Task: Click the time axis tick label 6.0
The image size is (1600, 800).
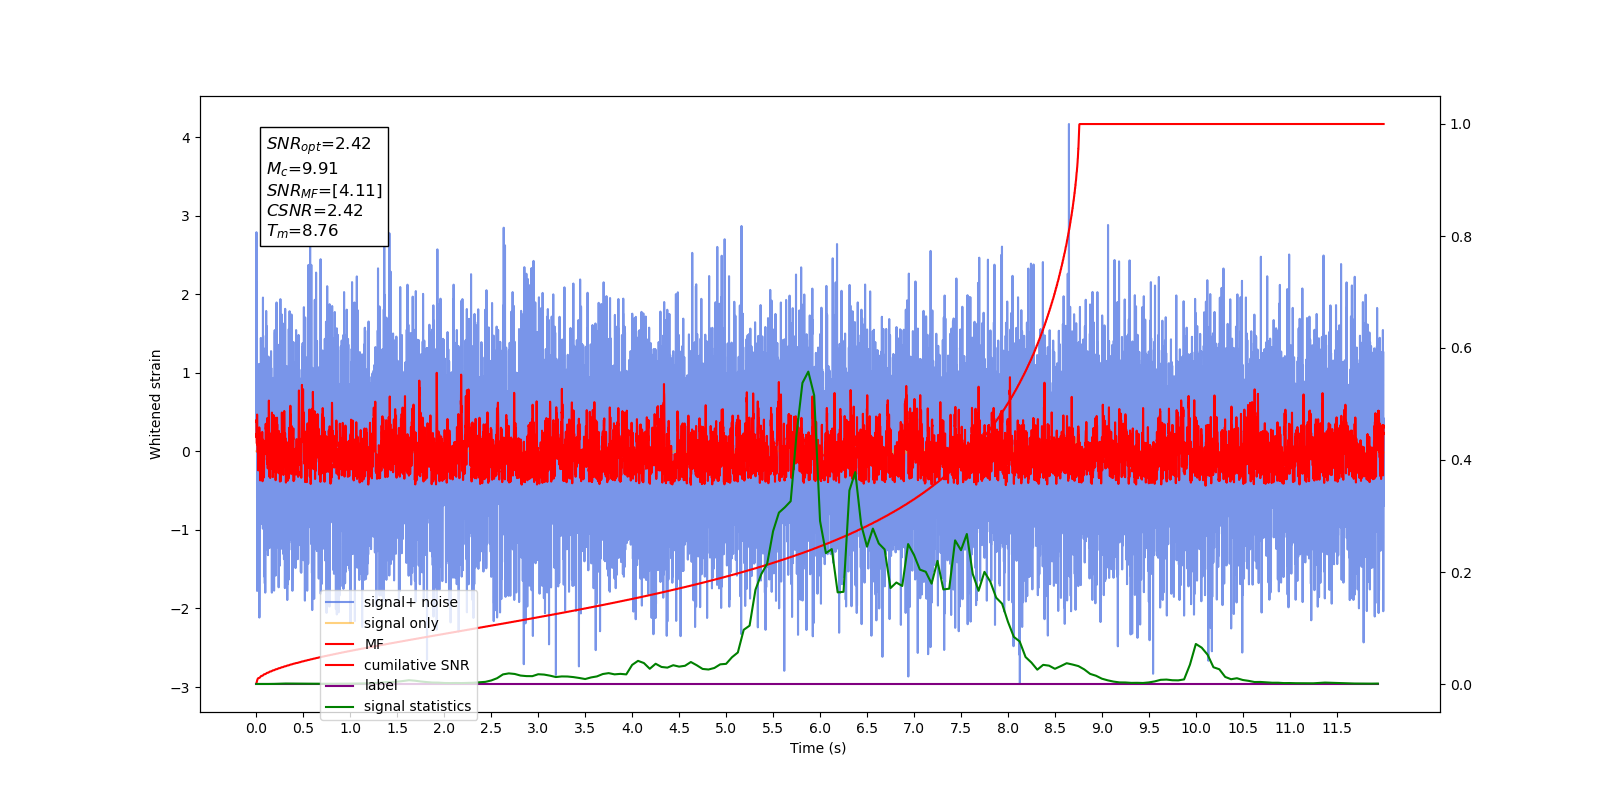Action: tap(820, 728)
